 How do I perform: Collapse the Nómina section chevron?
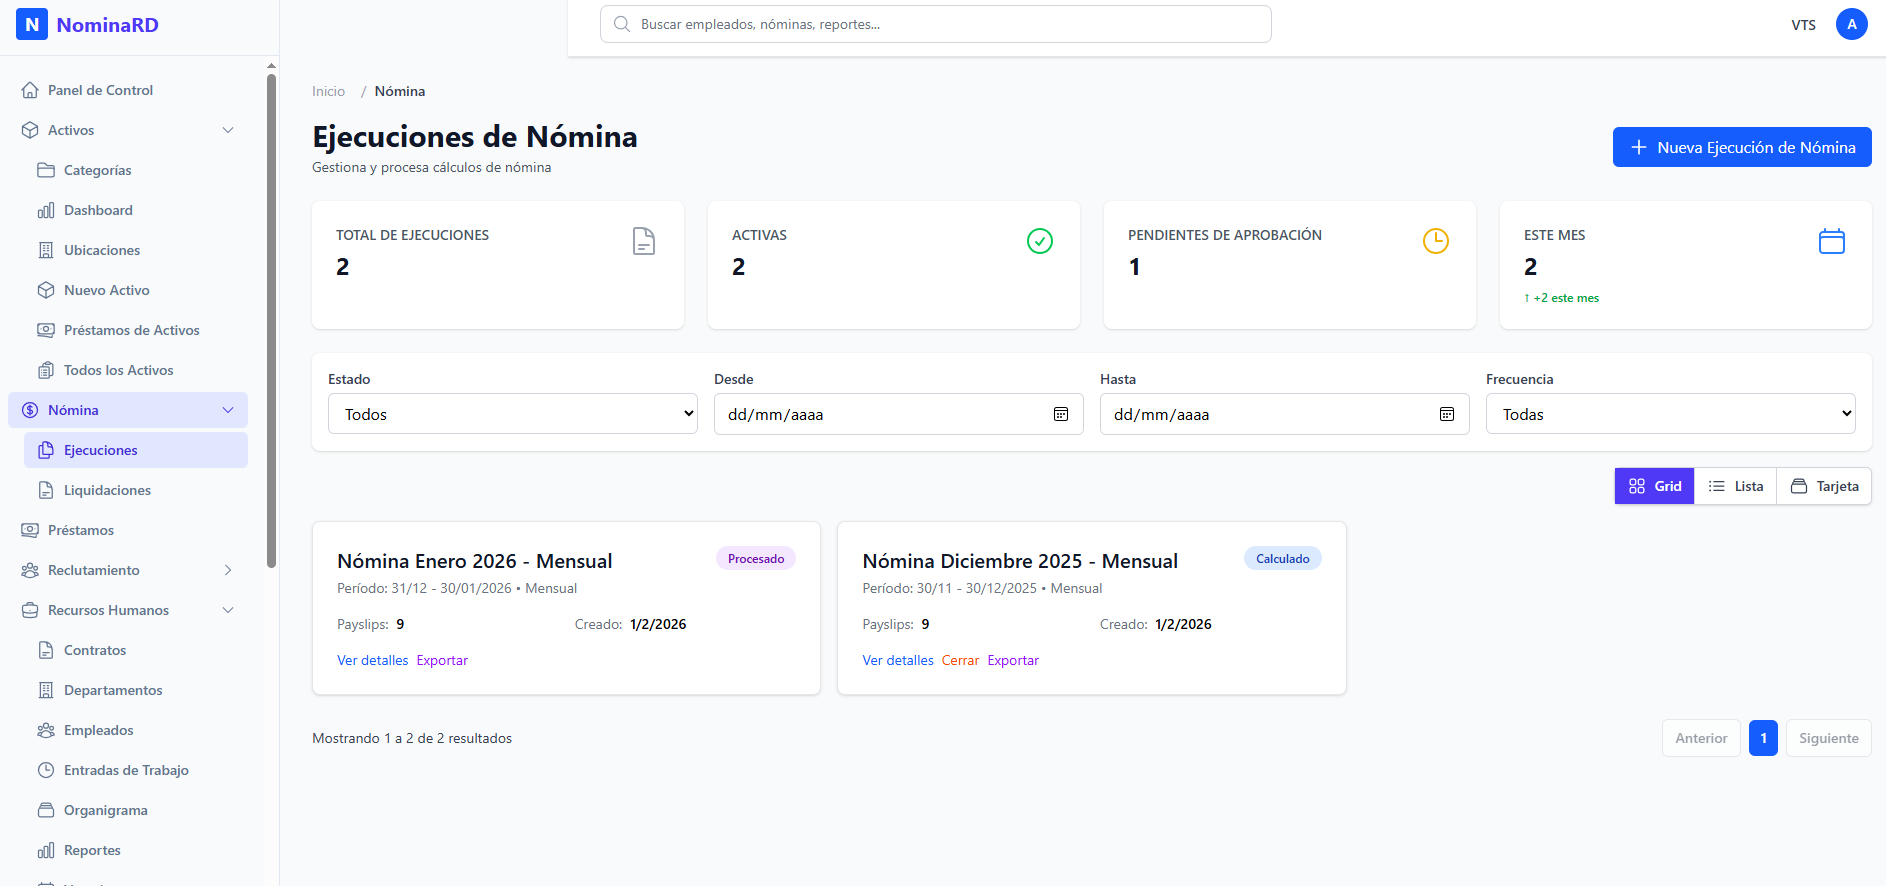pos(228,410)
